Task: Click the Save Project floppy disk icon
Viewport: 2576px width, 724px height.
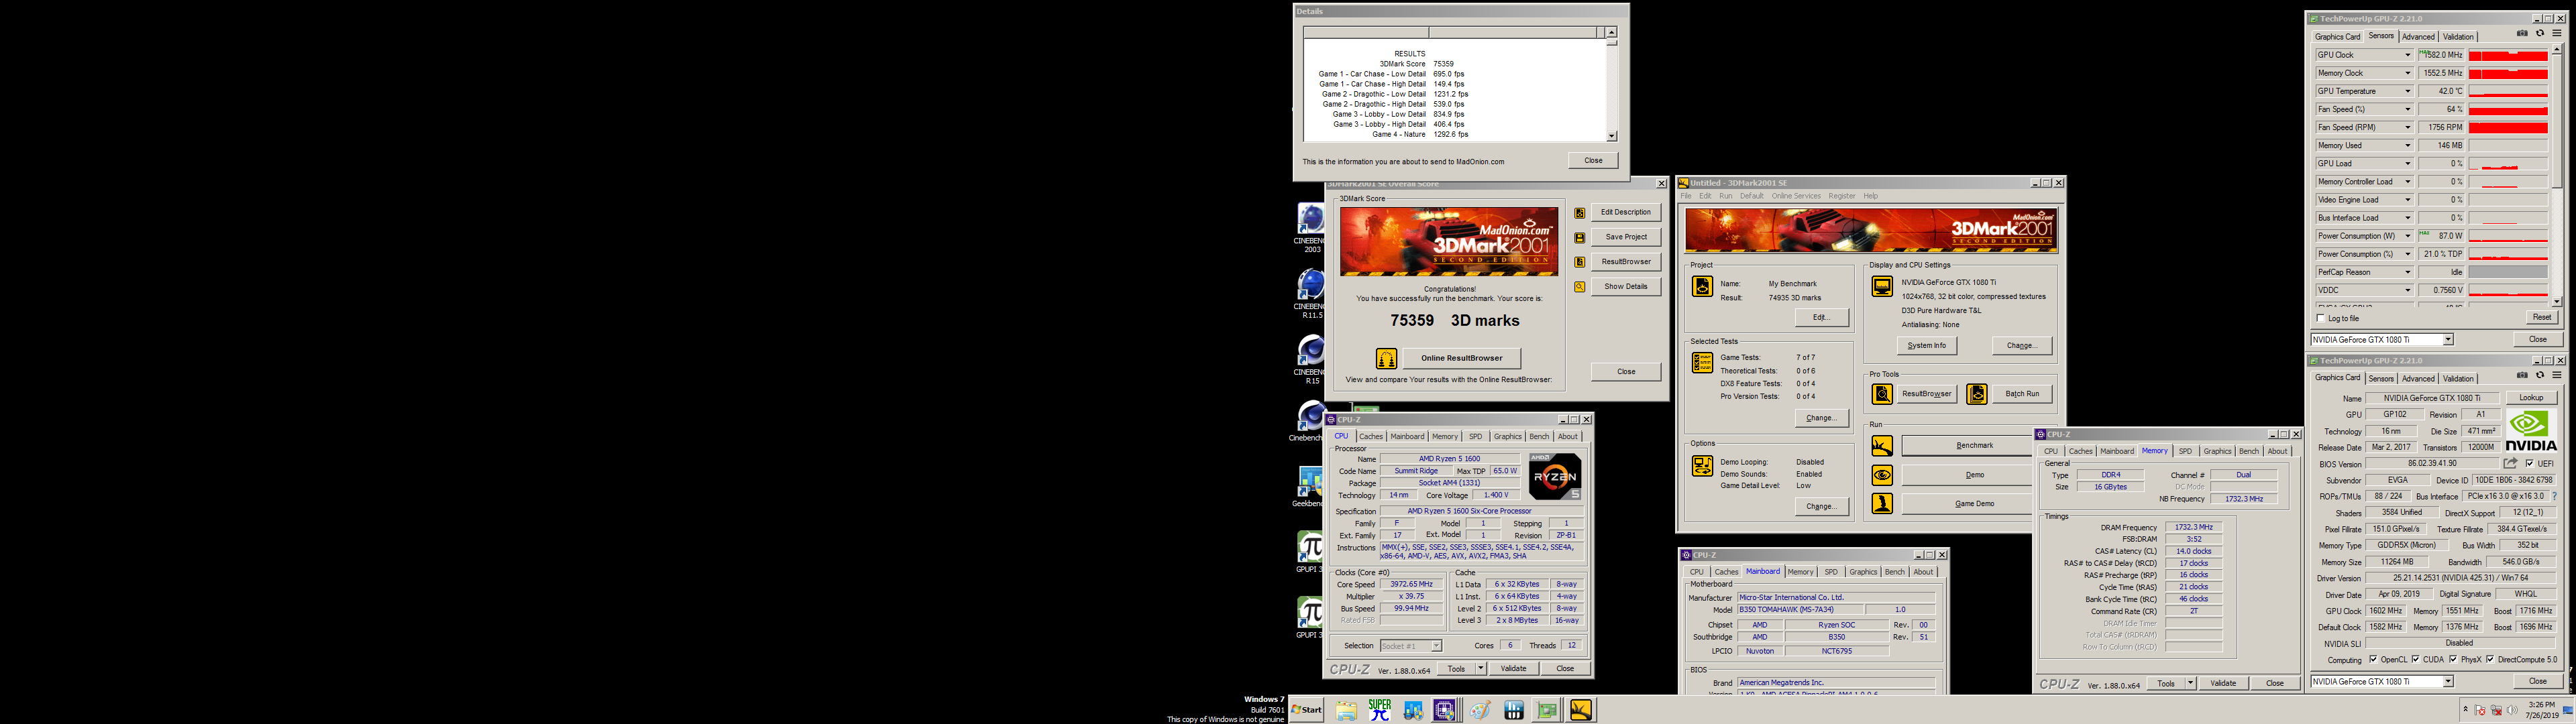Action: [x=1580, y=238]
